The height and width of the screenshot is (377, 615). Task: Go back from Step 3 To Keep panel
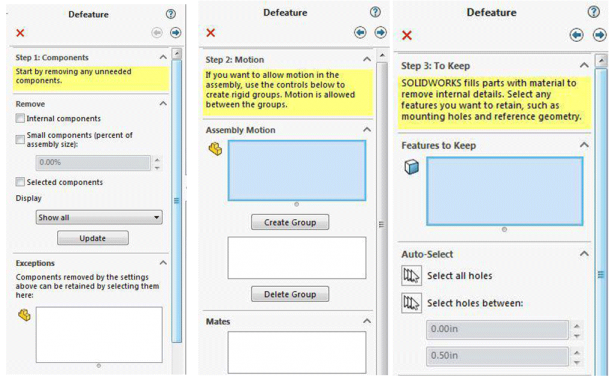pos(576,35)
